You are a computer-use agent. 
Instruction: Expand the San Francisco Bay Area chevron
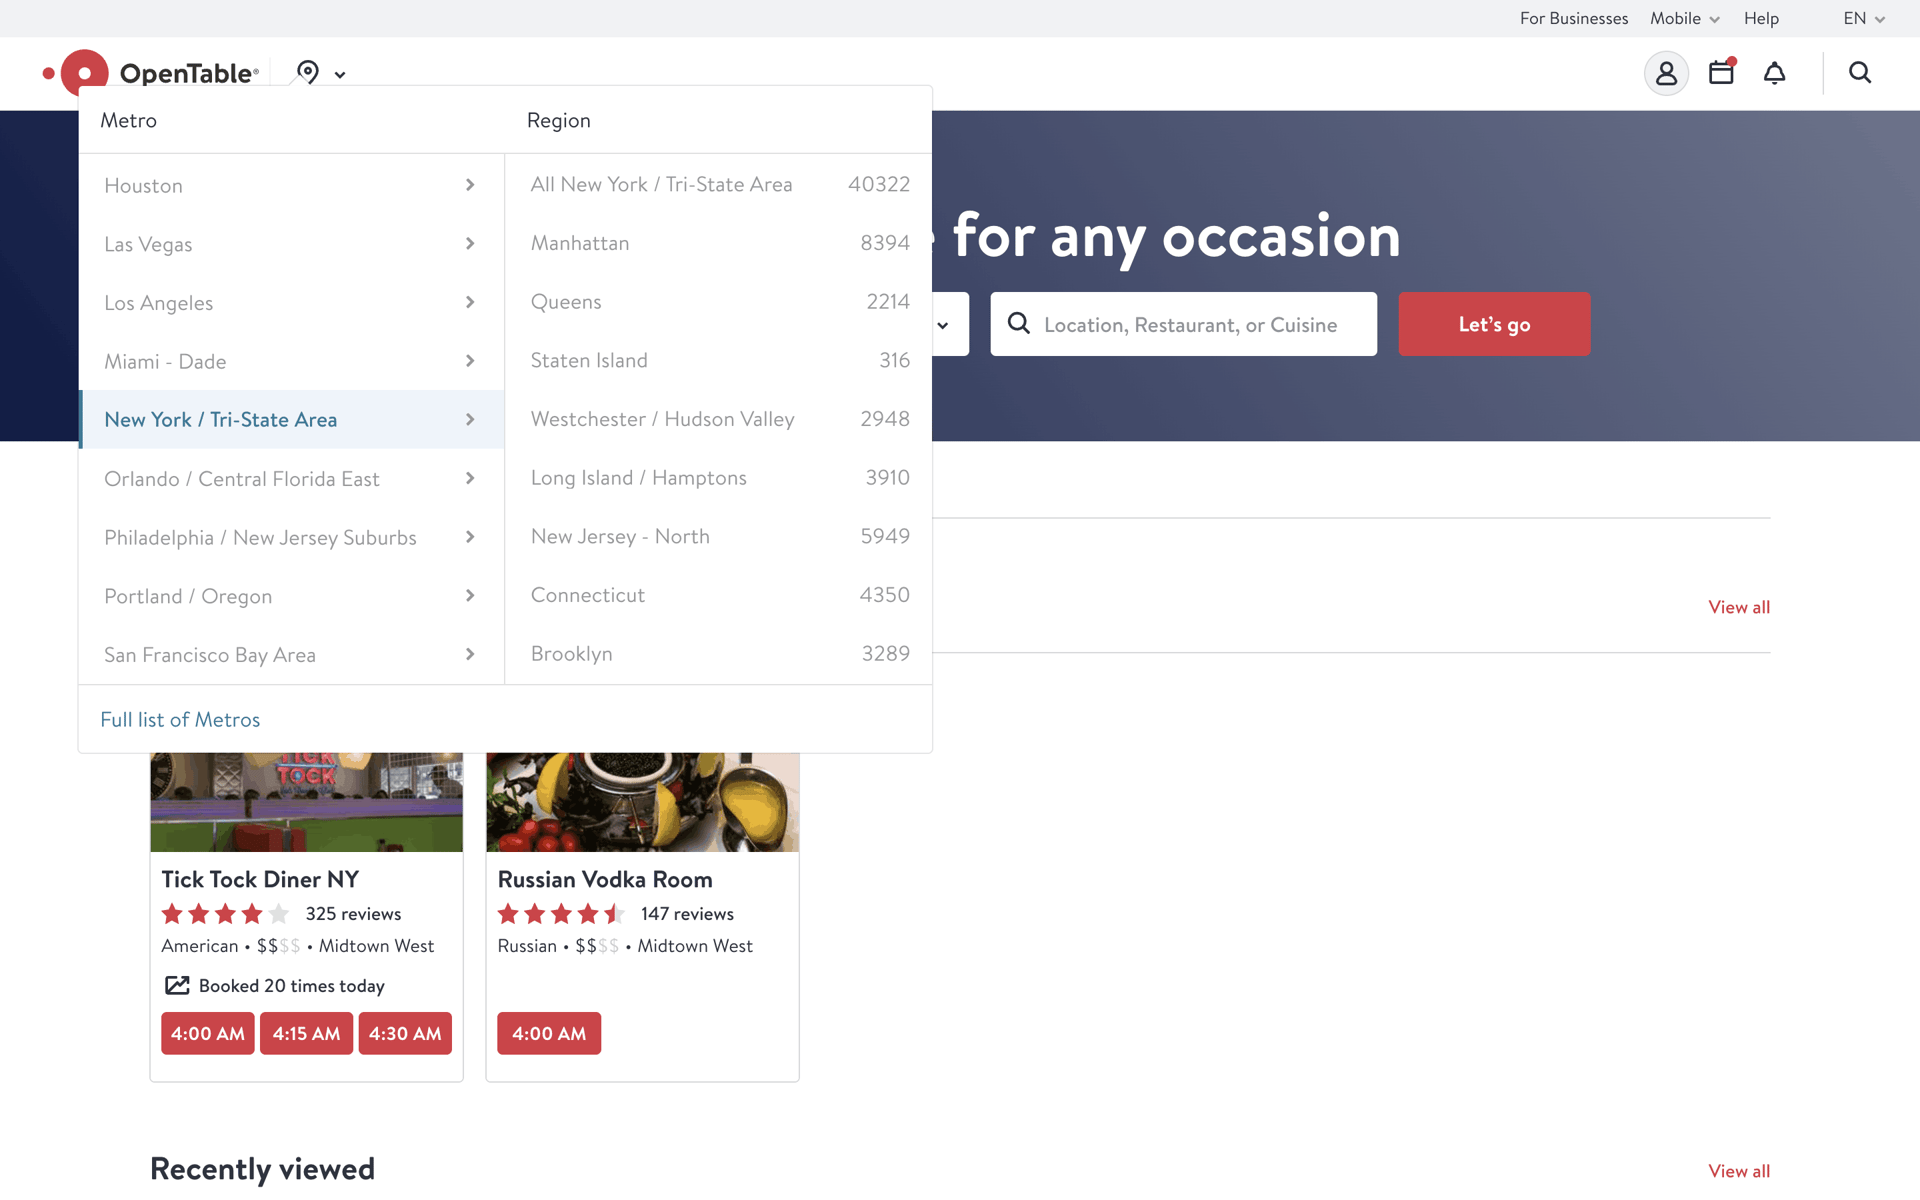tap(470, 654)
